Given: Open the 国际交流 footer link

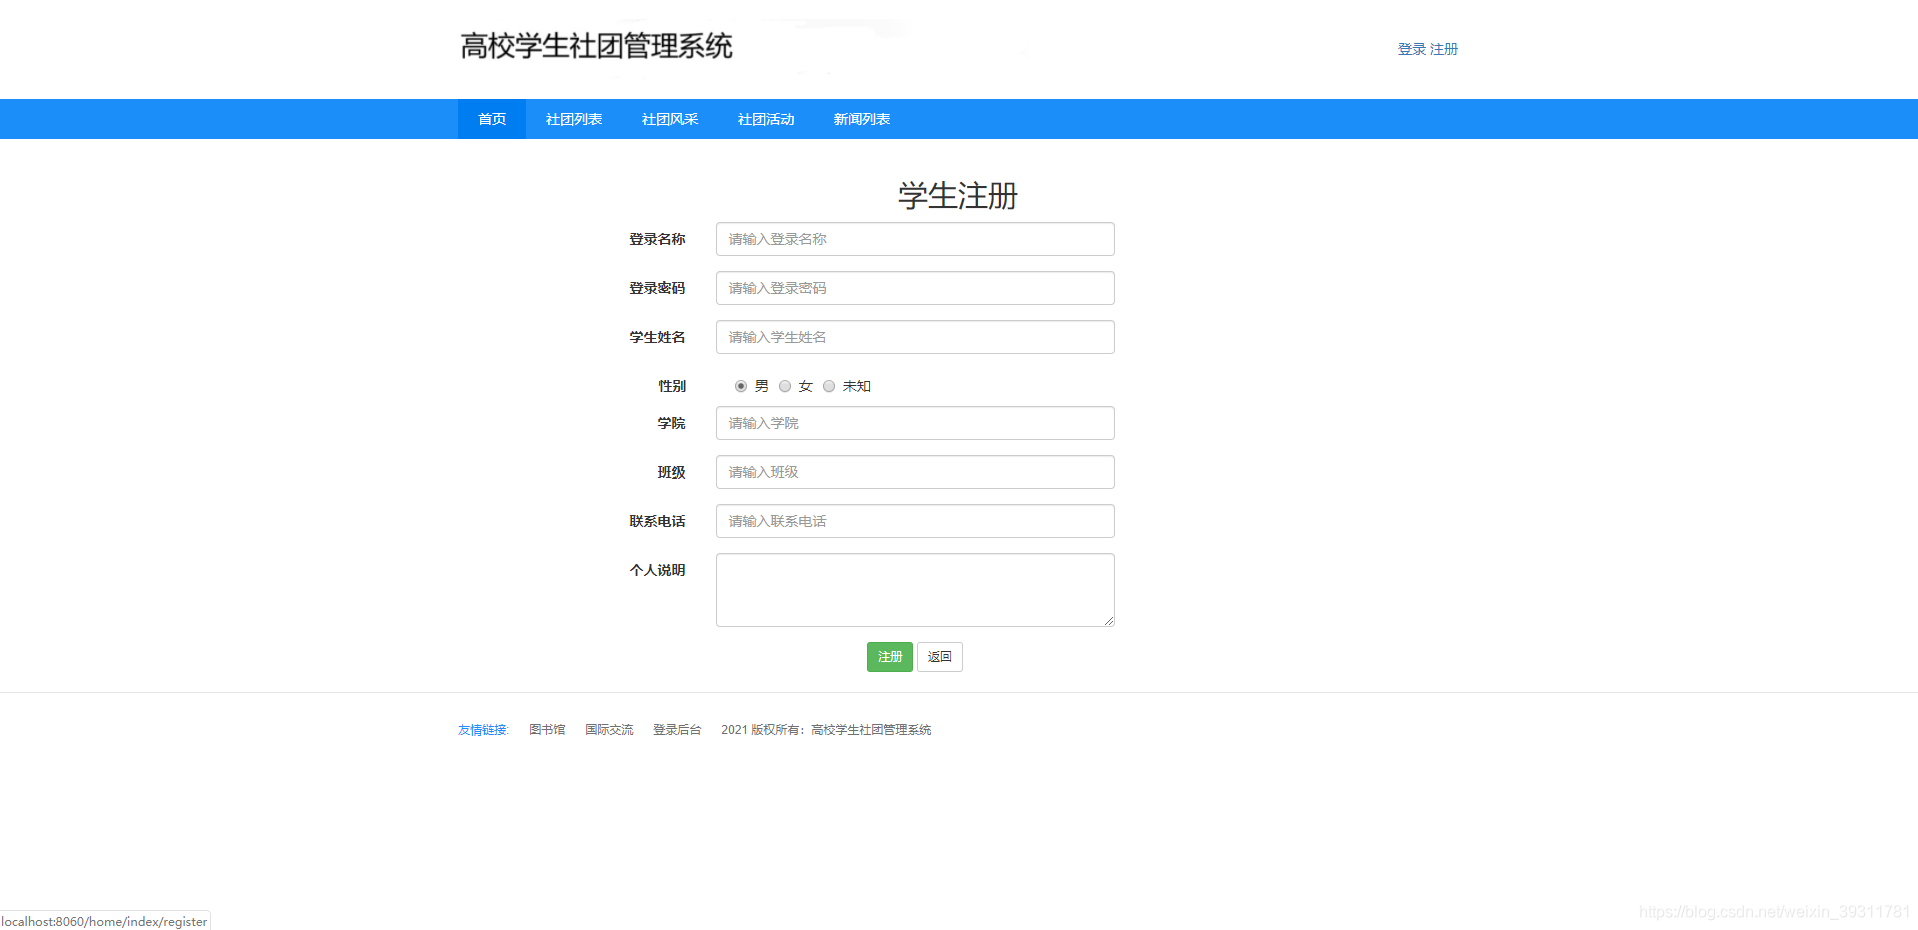Looking at the screenshot, I should click(609, 730).
